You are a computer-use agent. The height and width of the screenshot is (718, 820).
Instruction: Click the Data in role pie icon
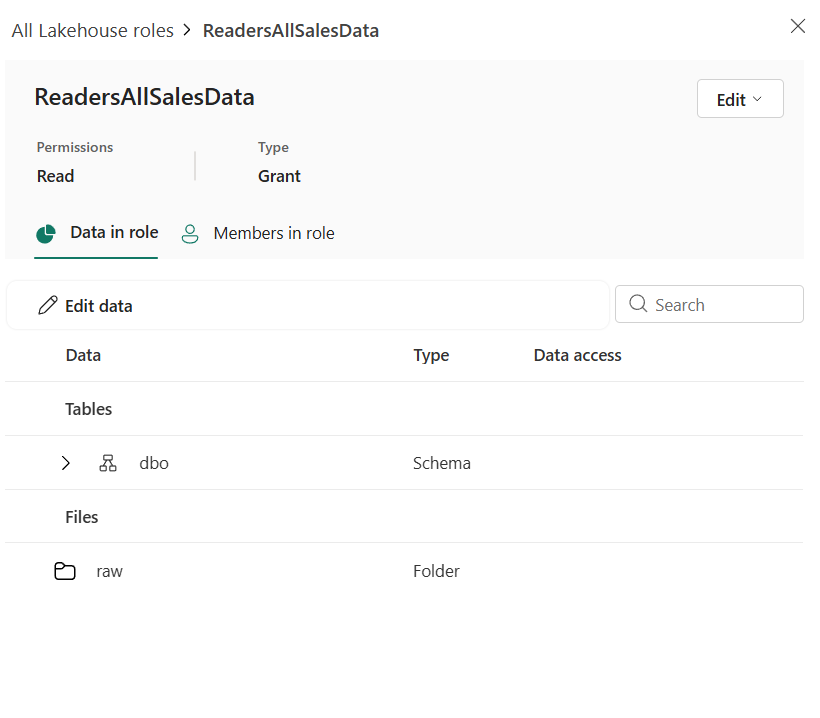pos(45,233)
